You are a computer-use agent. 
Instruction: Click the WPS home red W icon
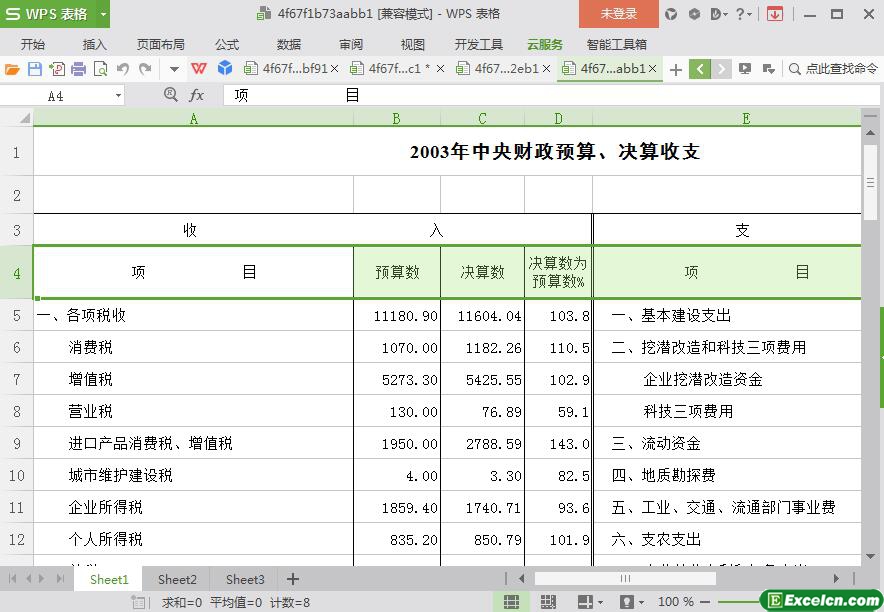199,69
